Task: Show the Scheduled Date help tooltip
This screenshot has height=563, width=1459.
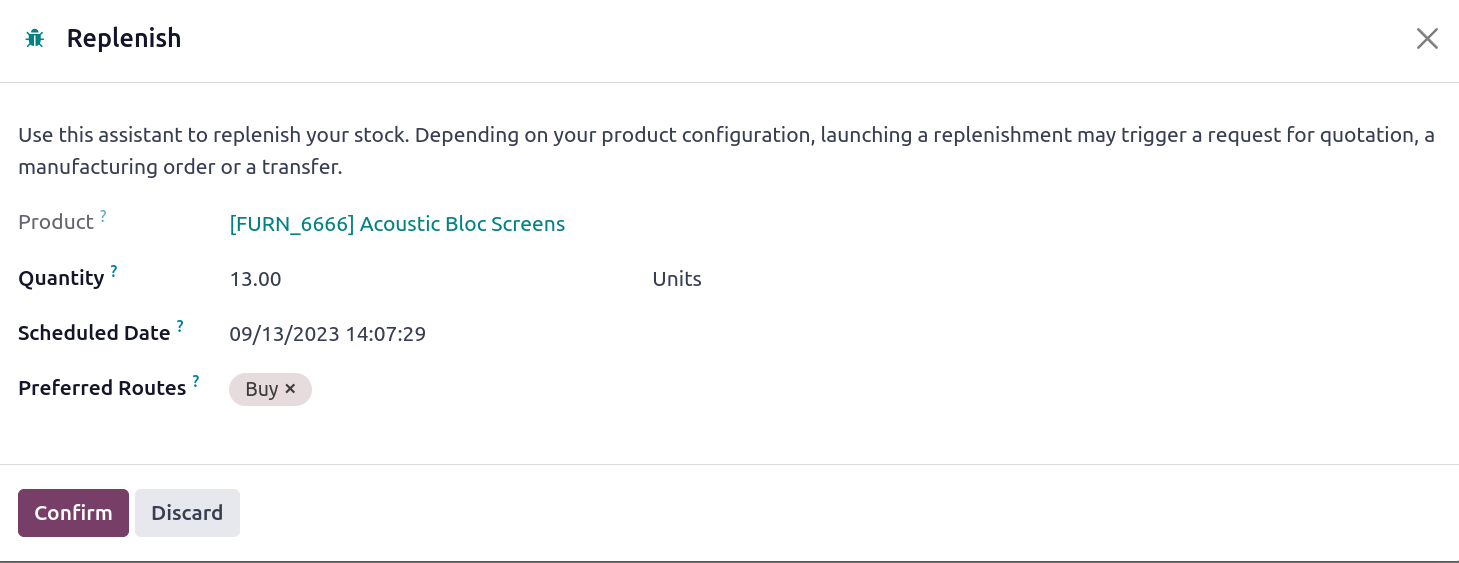Action: pos(180,326)
